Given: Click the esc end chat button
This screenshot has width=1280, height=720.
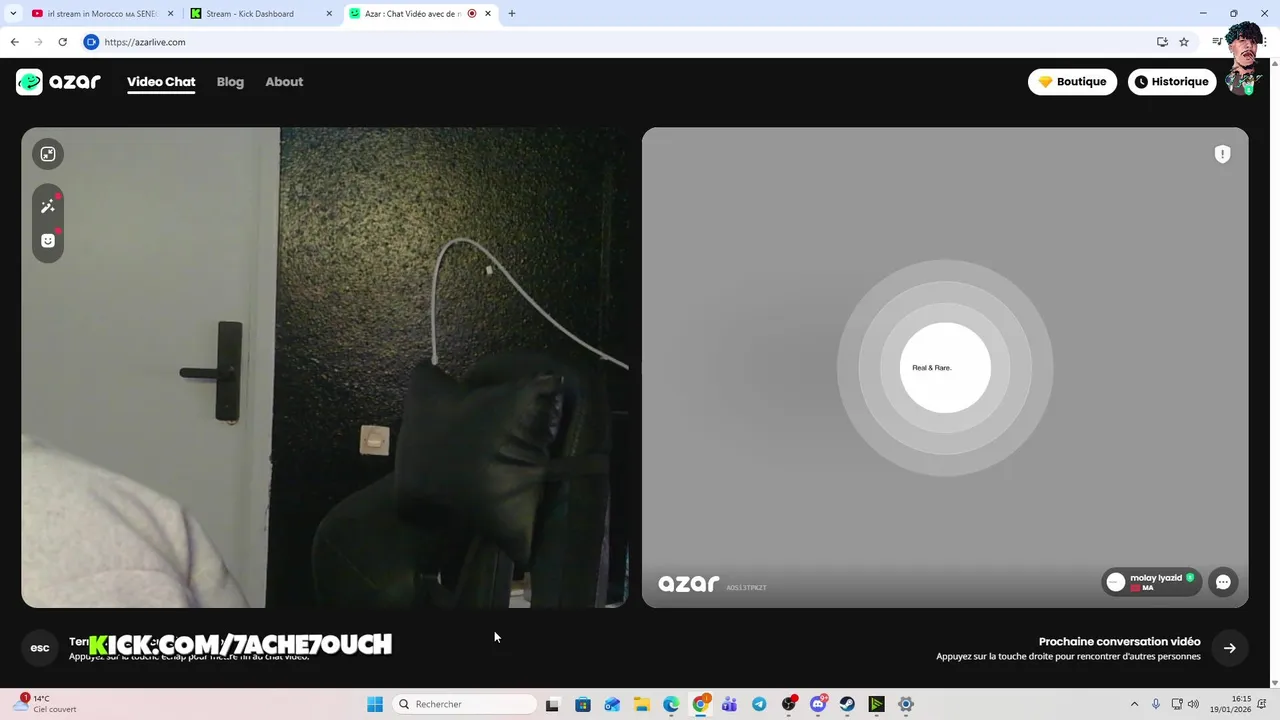Looking at the screenshot, I should tap(40, 648).
